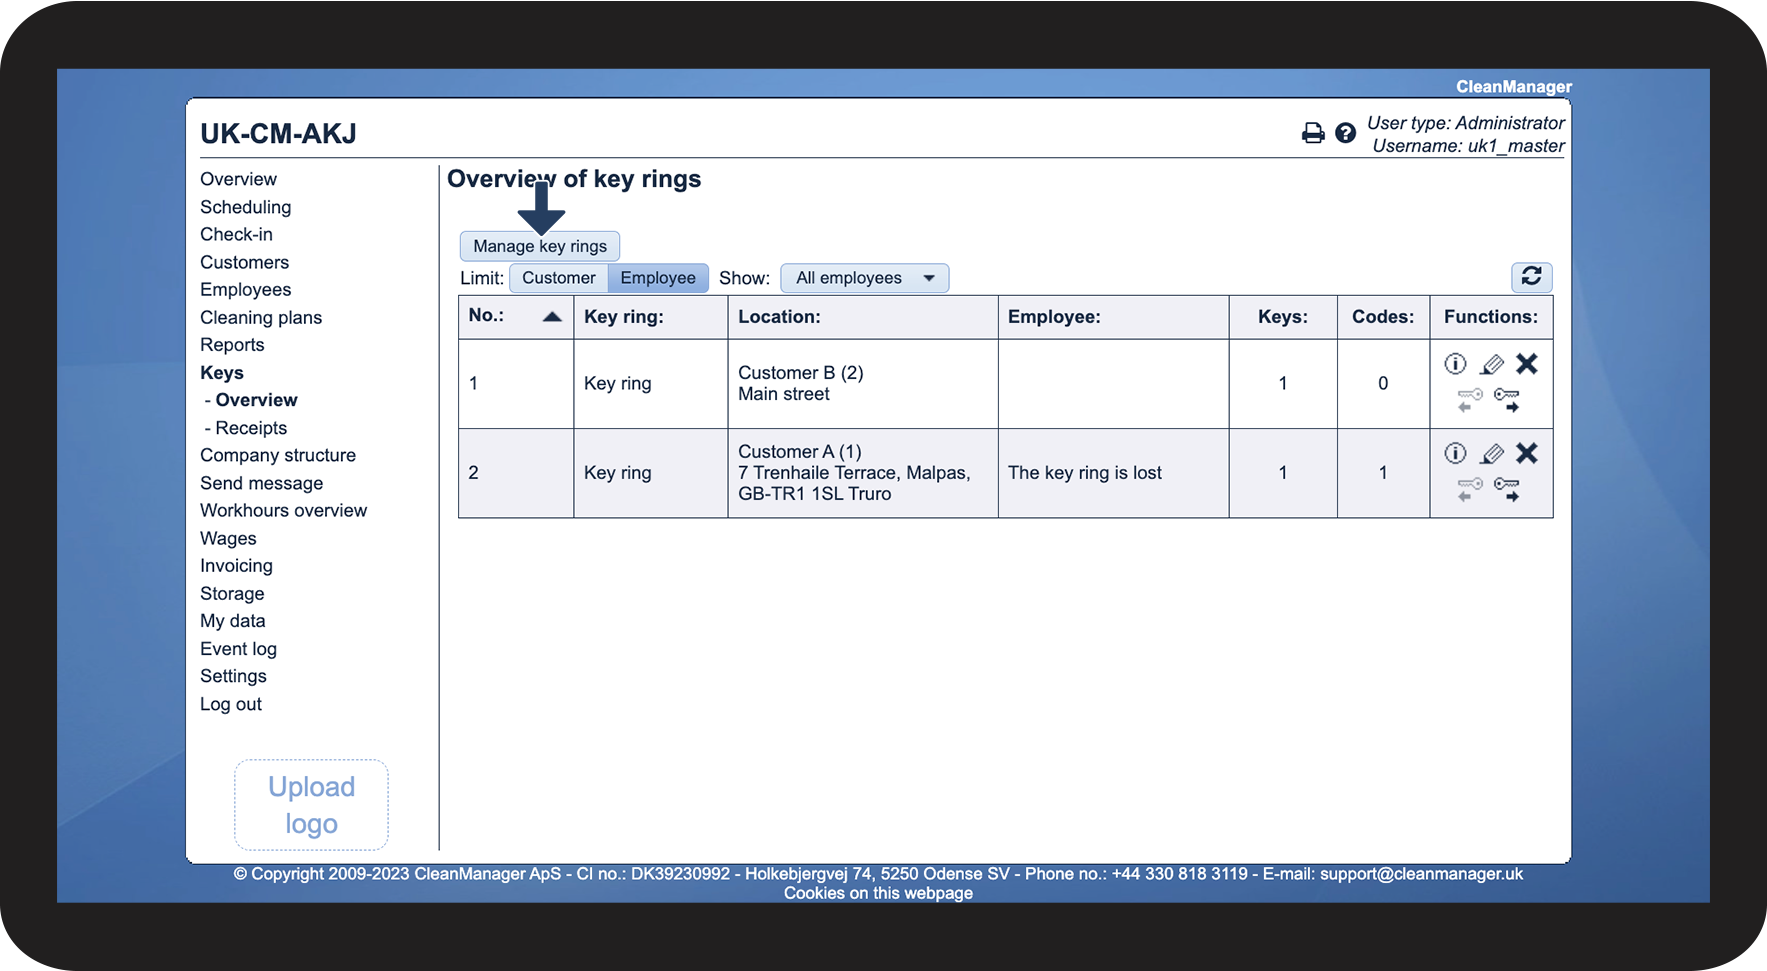
Task: Toggle the Customer limit filter
Action: (x=558, y=278)
